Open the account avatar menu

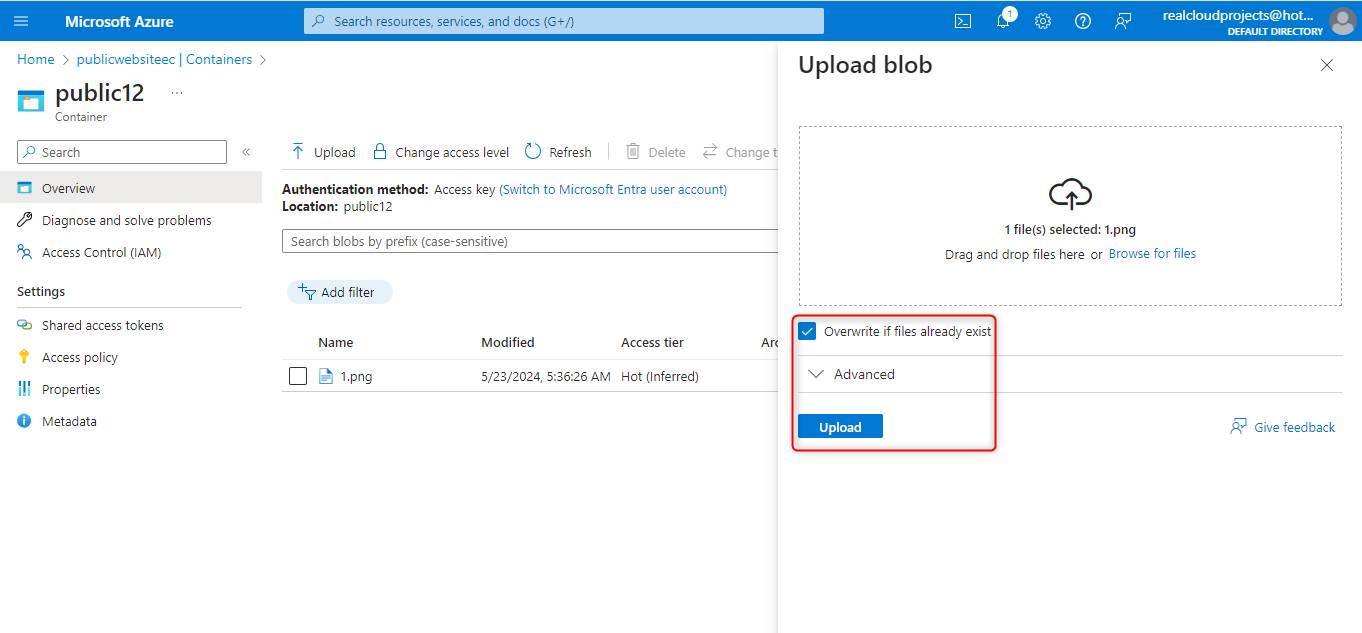point(1342,21)
